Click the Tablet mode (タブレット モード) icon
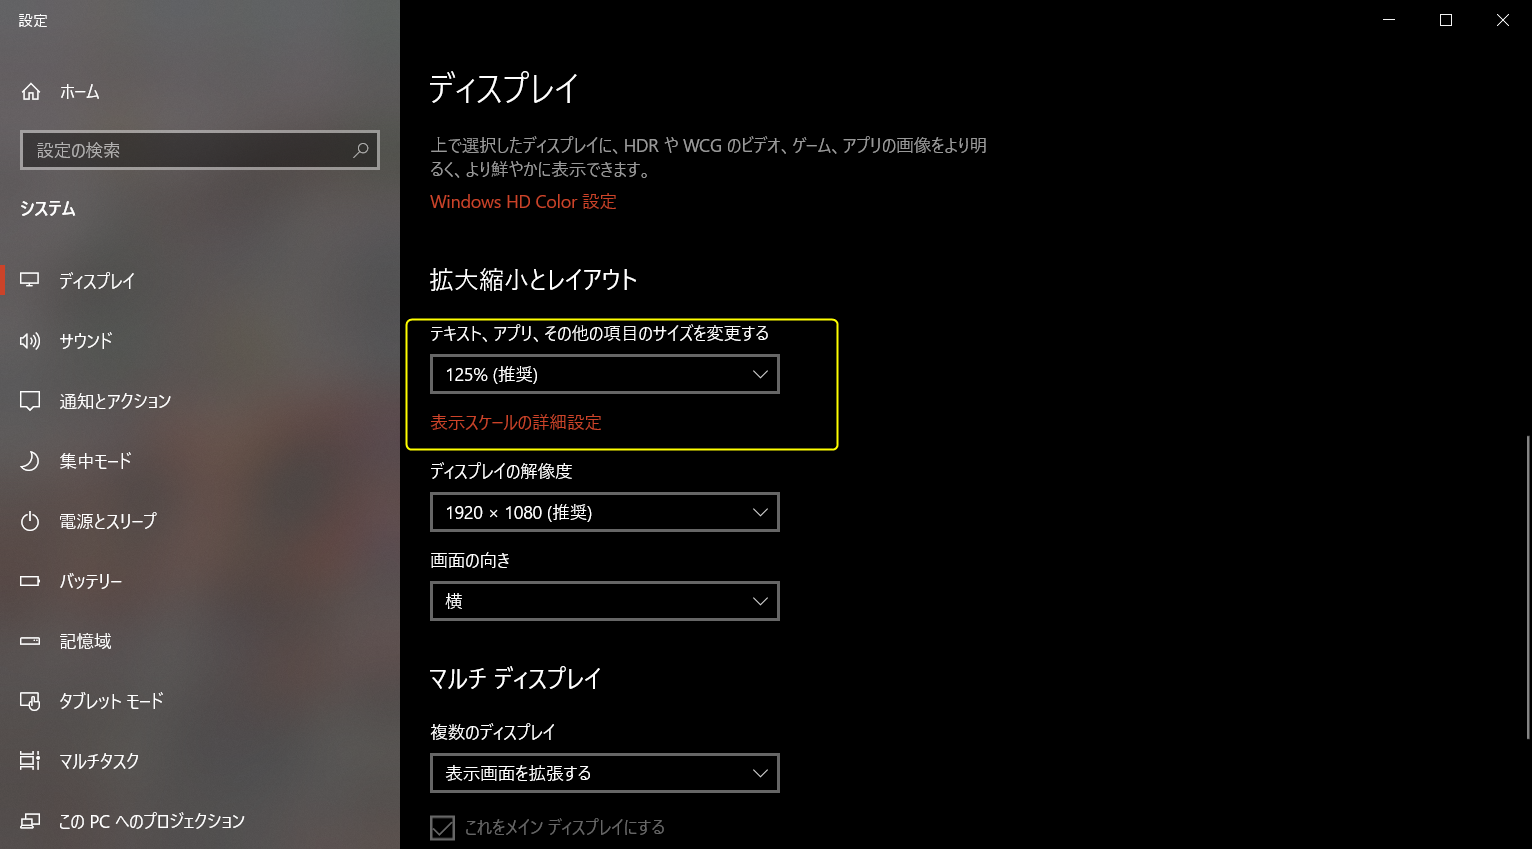Screen dimensions: 1532x849 [30, 701]
